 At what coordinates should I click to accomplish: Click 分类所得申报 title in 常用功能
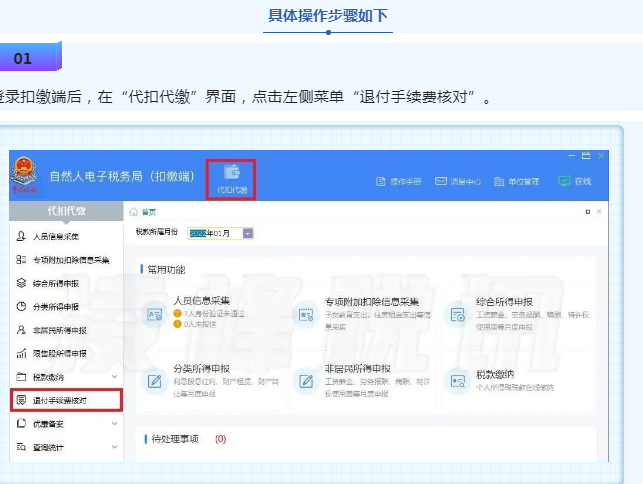pos(201,368)
